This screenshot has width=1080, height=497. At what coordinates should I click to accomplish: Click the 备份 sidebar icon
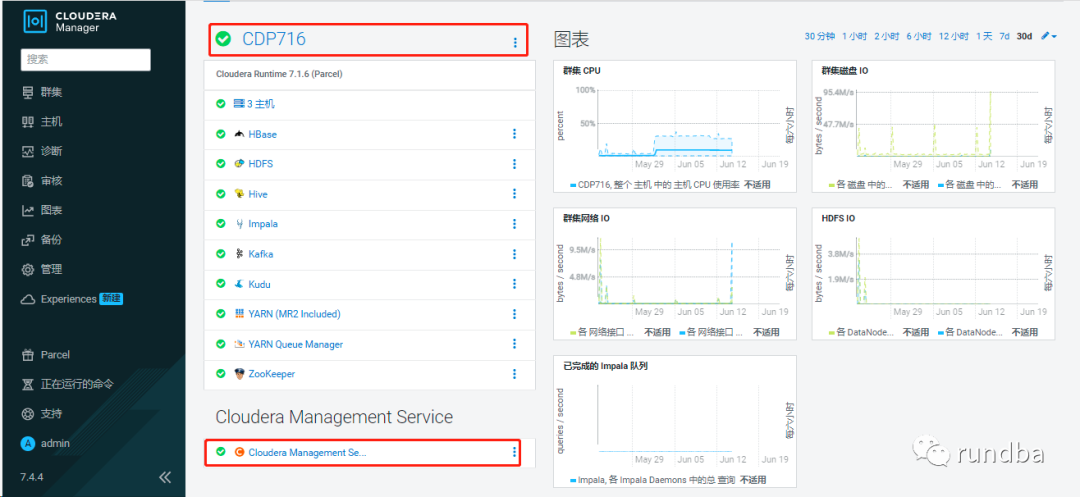tap(28, 240)
